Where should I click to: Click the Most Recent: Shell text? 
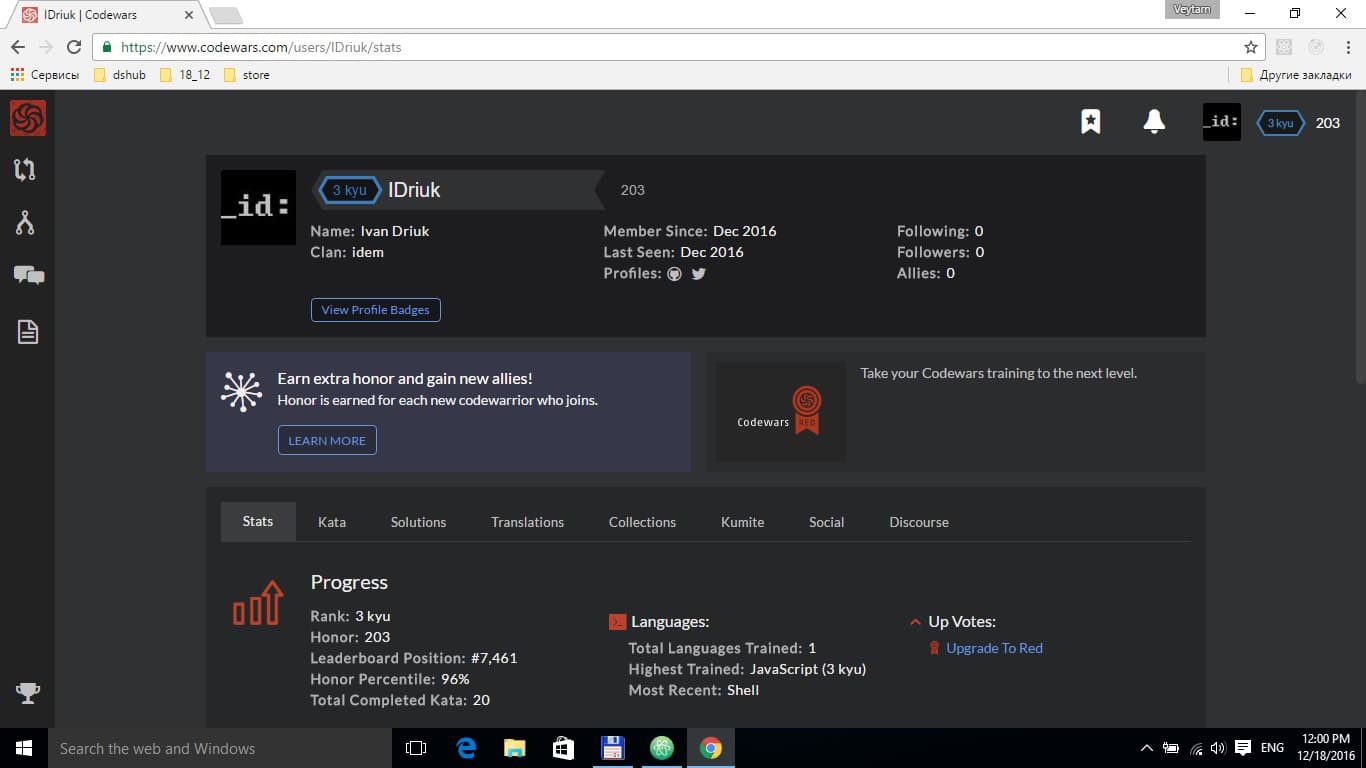[694, 690]
